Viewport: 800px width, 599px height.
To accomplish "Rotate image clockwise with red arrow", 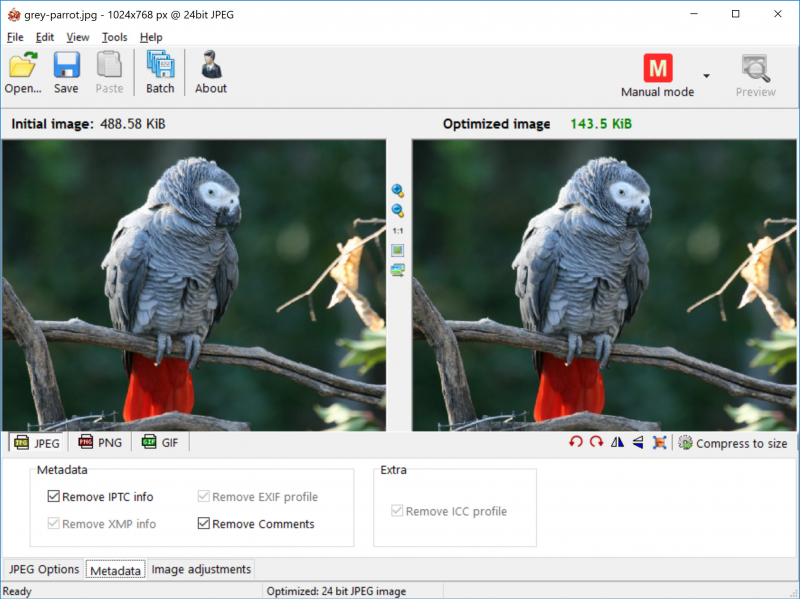I will [x=596, y=443].
